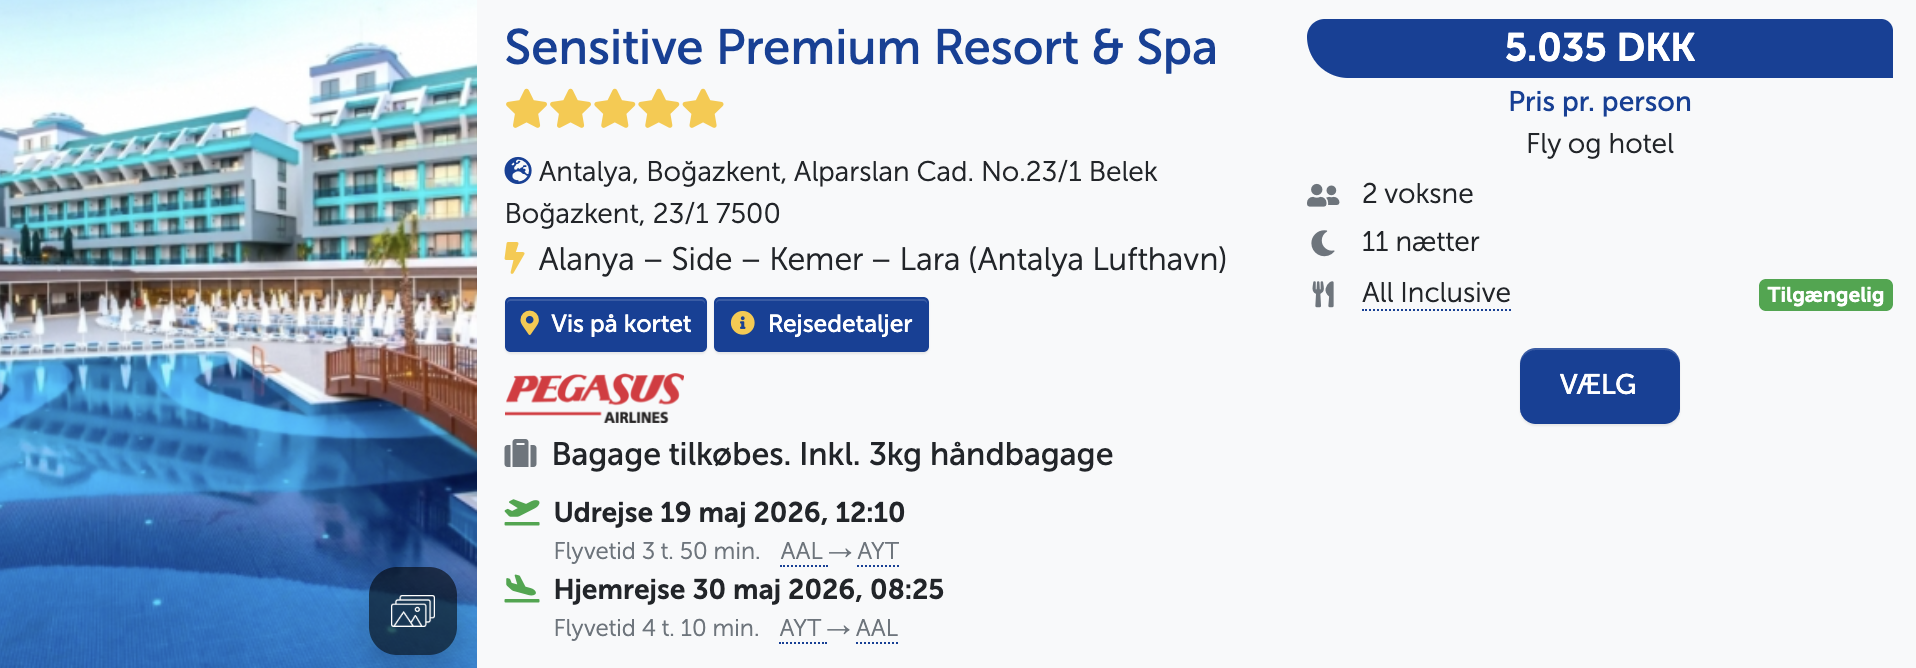
Task: Click the landing plane icon by Hjemrejse
Action: pyautogui.click(x=521, y=589)
